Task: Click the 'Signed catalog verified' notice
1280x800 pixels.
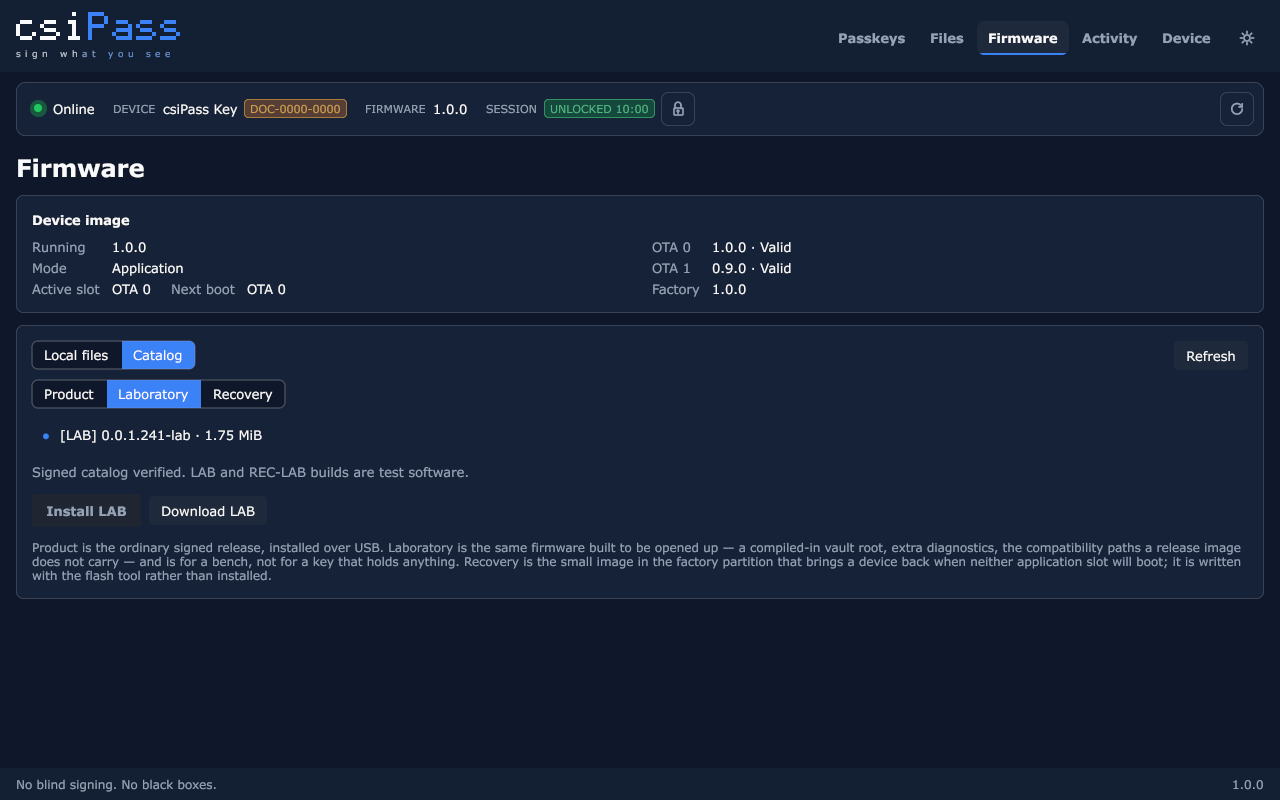Action: [x=250, y=472]
